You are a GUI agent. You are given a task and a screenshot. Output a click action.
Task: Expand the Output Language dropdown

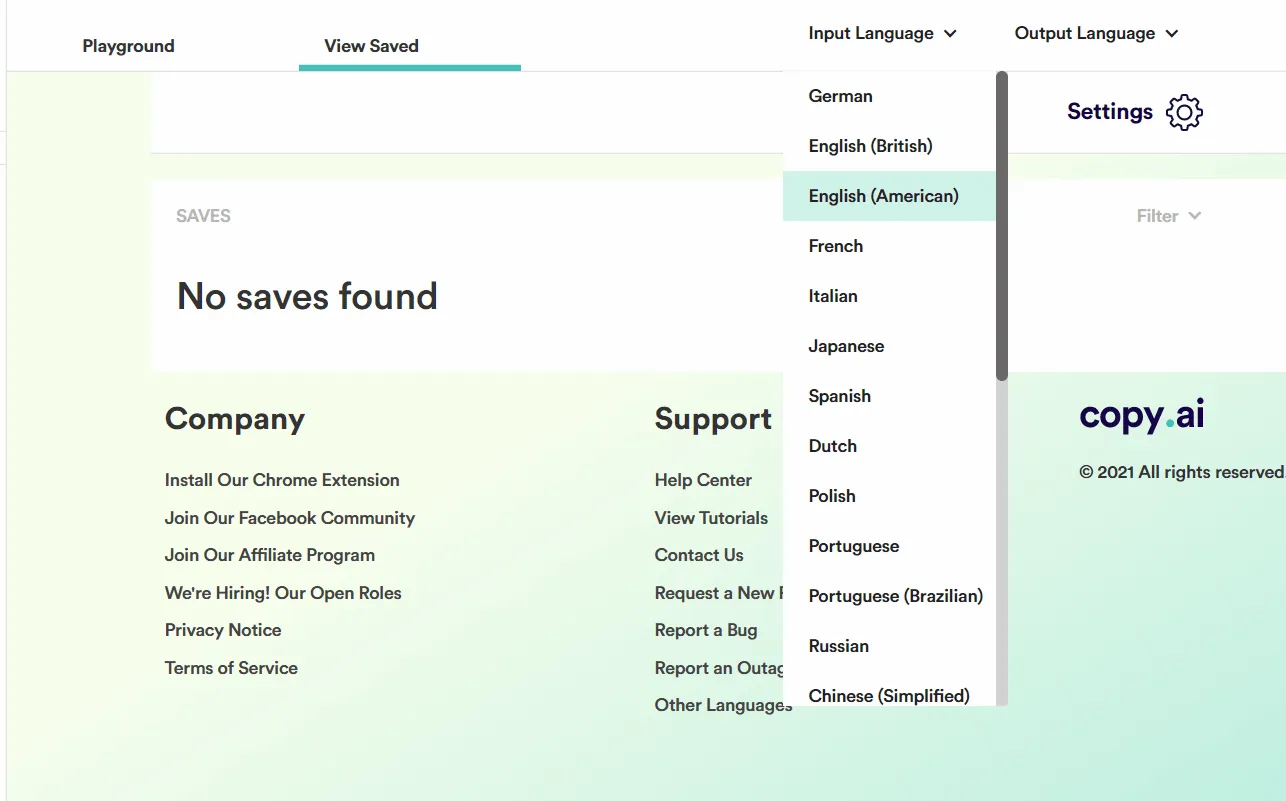pos(1096,34)
